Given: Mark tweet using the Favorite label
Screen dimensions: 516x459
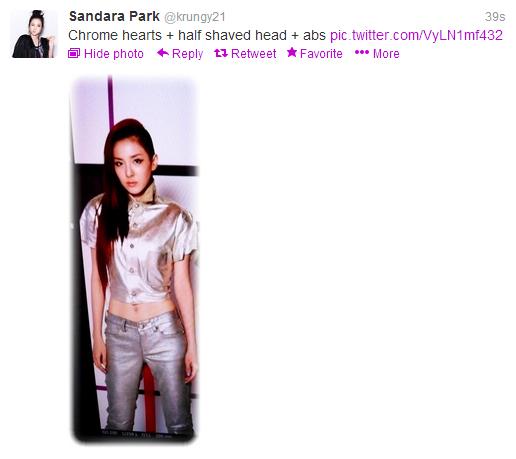Looking at the screenshot, I should click(321, 54).
